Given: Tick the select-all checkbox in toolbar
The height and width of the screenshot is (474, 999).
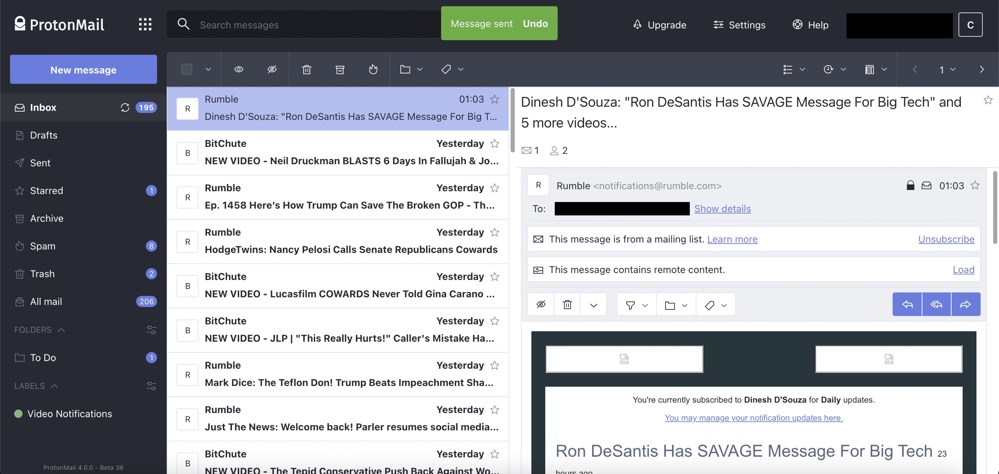Looking at the screenshot, I should coord(187,69).
